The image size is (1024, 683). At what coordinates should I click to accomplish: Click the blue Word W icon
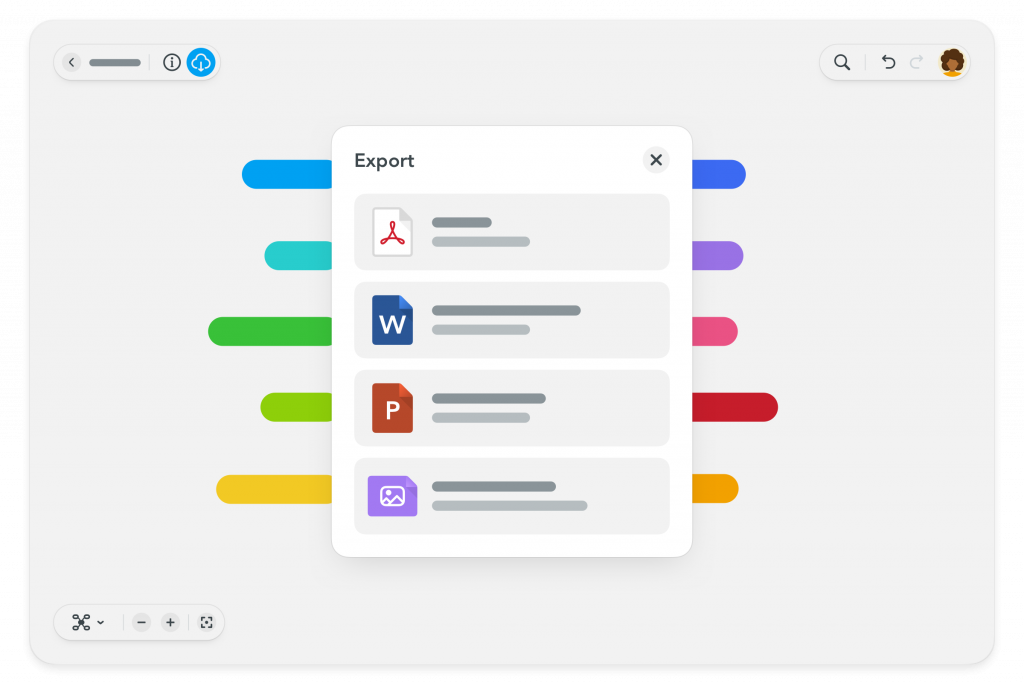(392, 320)
